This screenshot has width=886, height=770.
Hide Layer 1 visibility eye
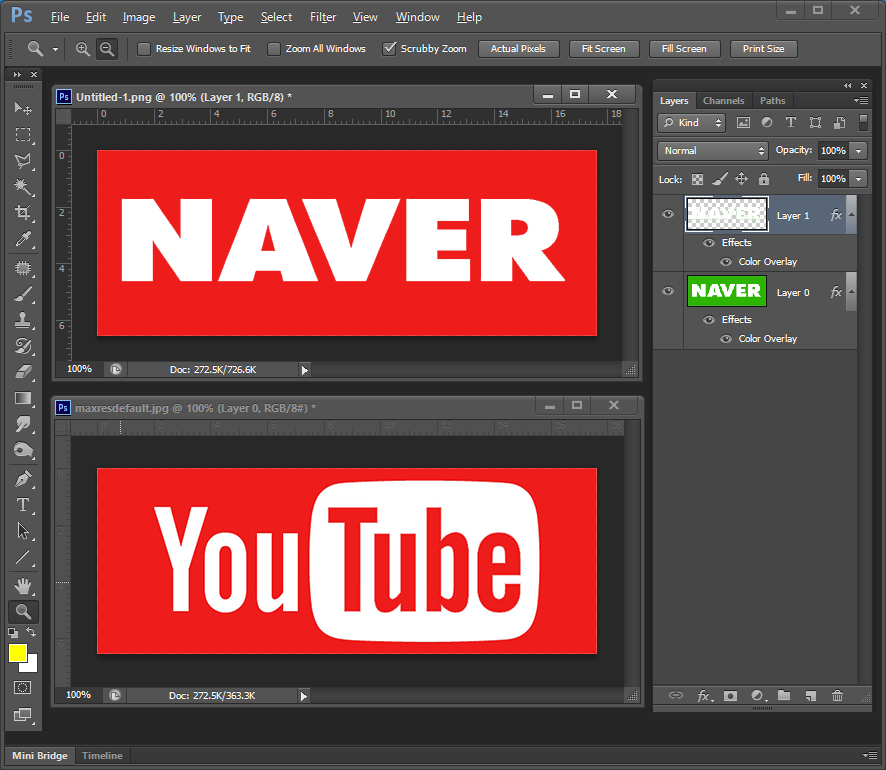(668, 214)
